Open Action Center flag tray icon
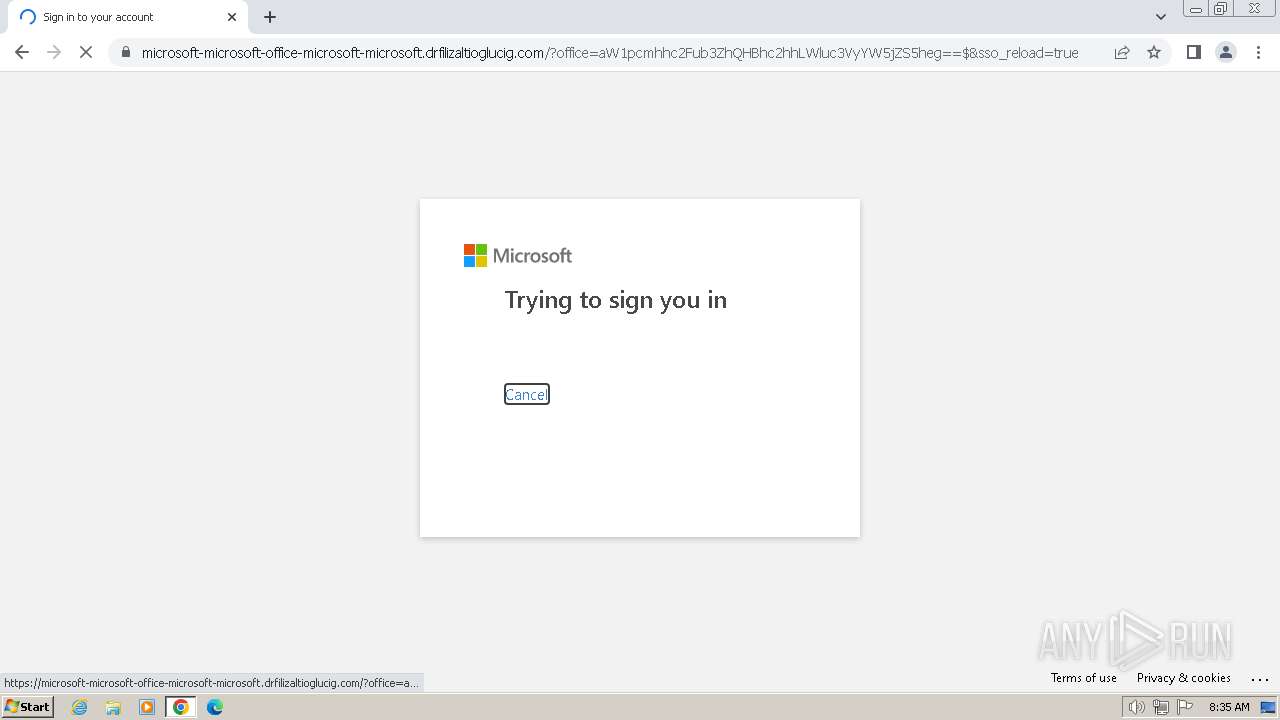Viewport: 1280px width, 720px height. tap(1185, 707)
